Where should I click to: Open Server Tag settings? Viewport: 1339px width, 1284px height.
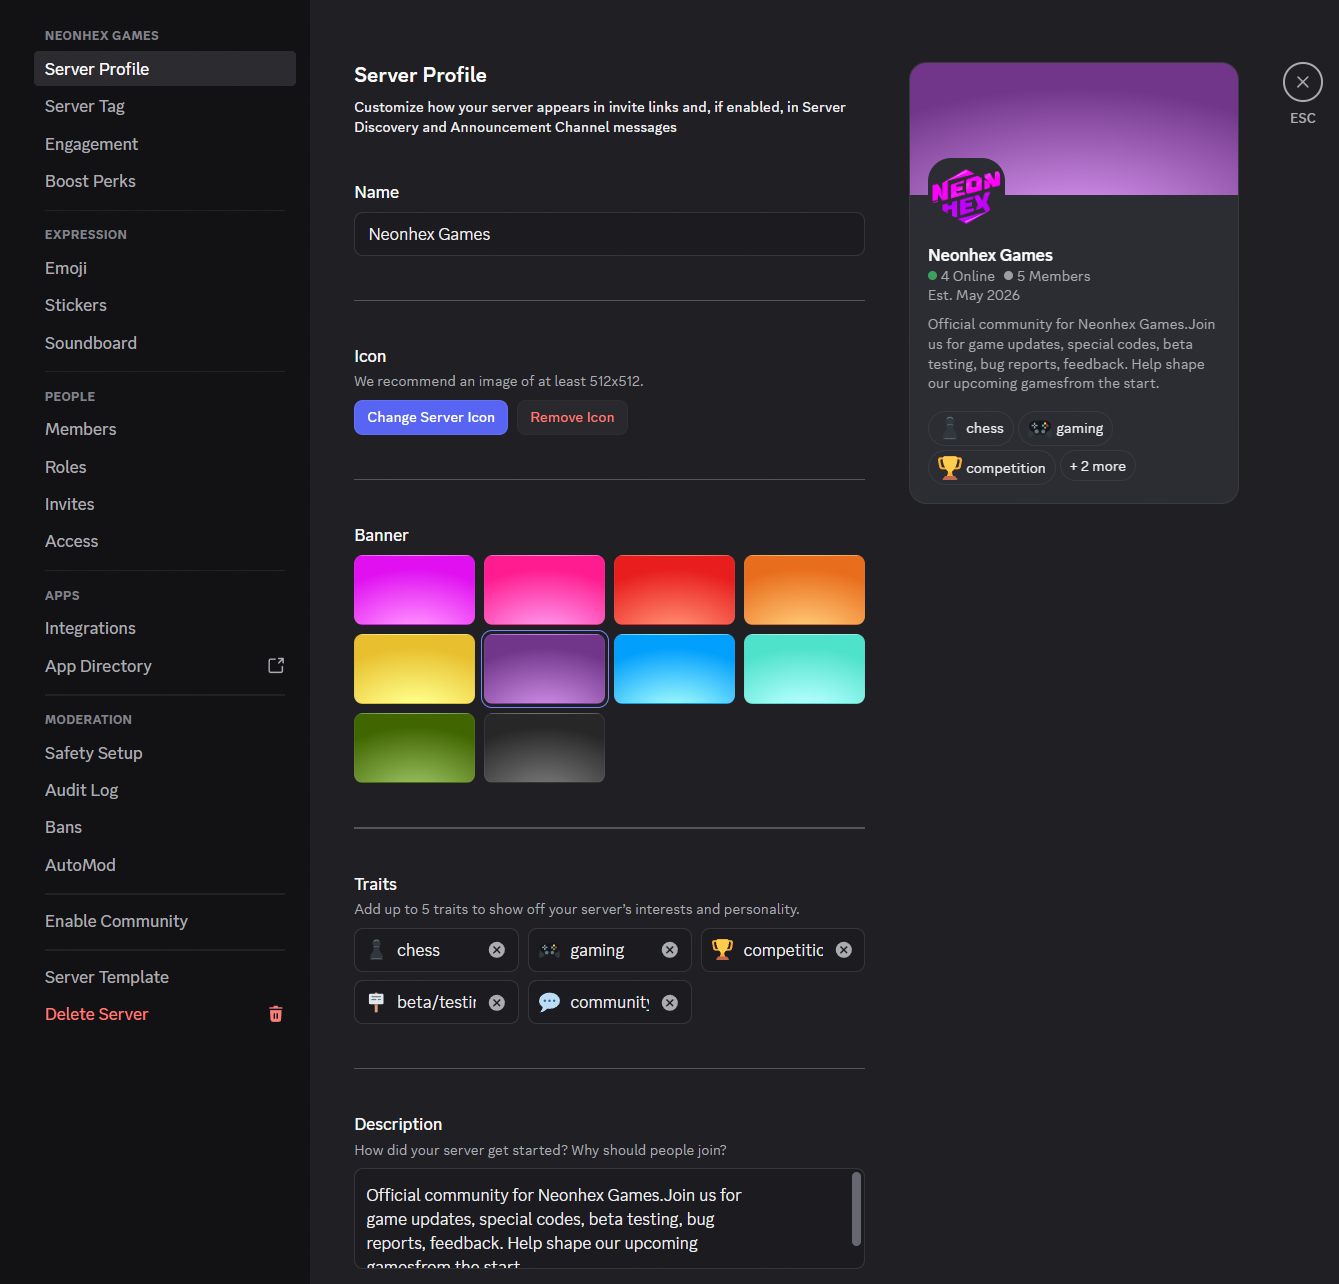tap(165, 106)
